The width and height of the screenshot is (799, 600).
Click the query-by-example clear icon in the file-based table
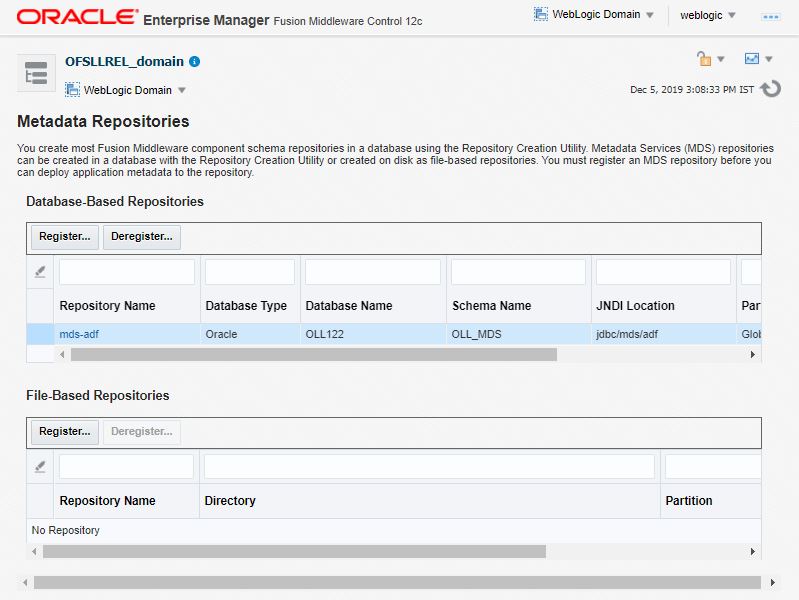pyautogui.click(x=40, y=466)
